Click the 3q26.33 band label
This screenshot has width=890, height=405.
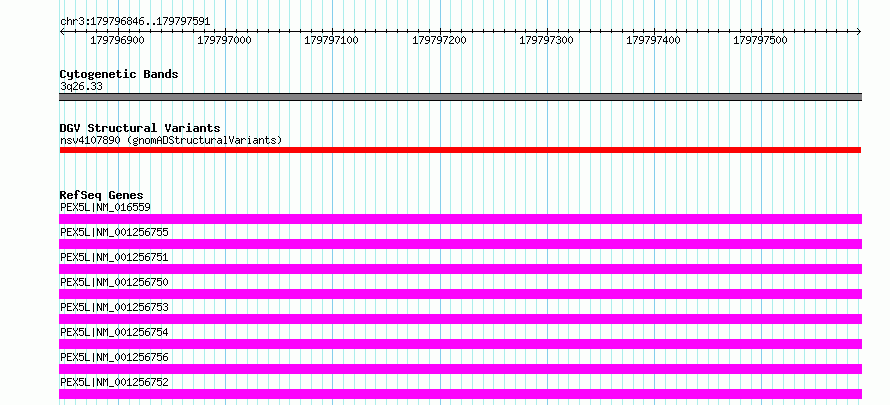tap(81, 87)
